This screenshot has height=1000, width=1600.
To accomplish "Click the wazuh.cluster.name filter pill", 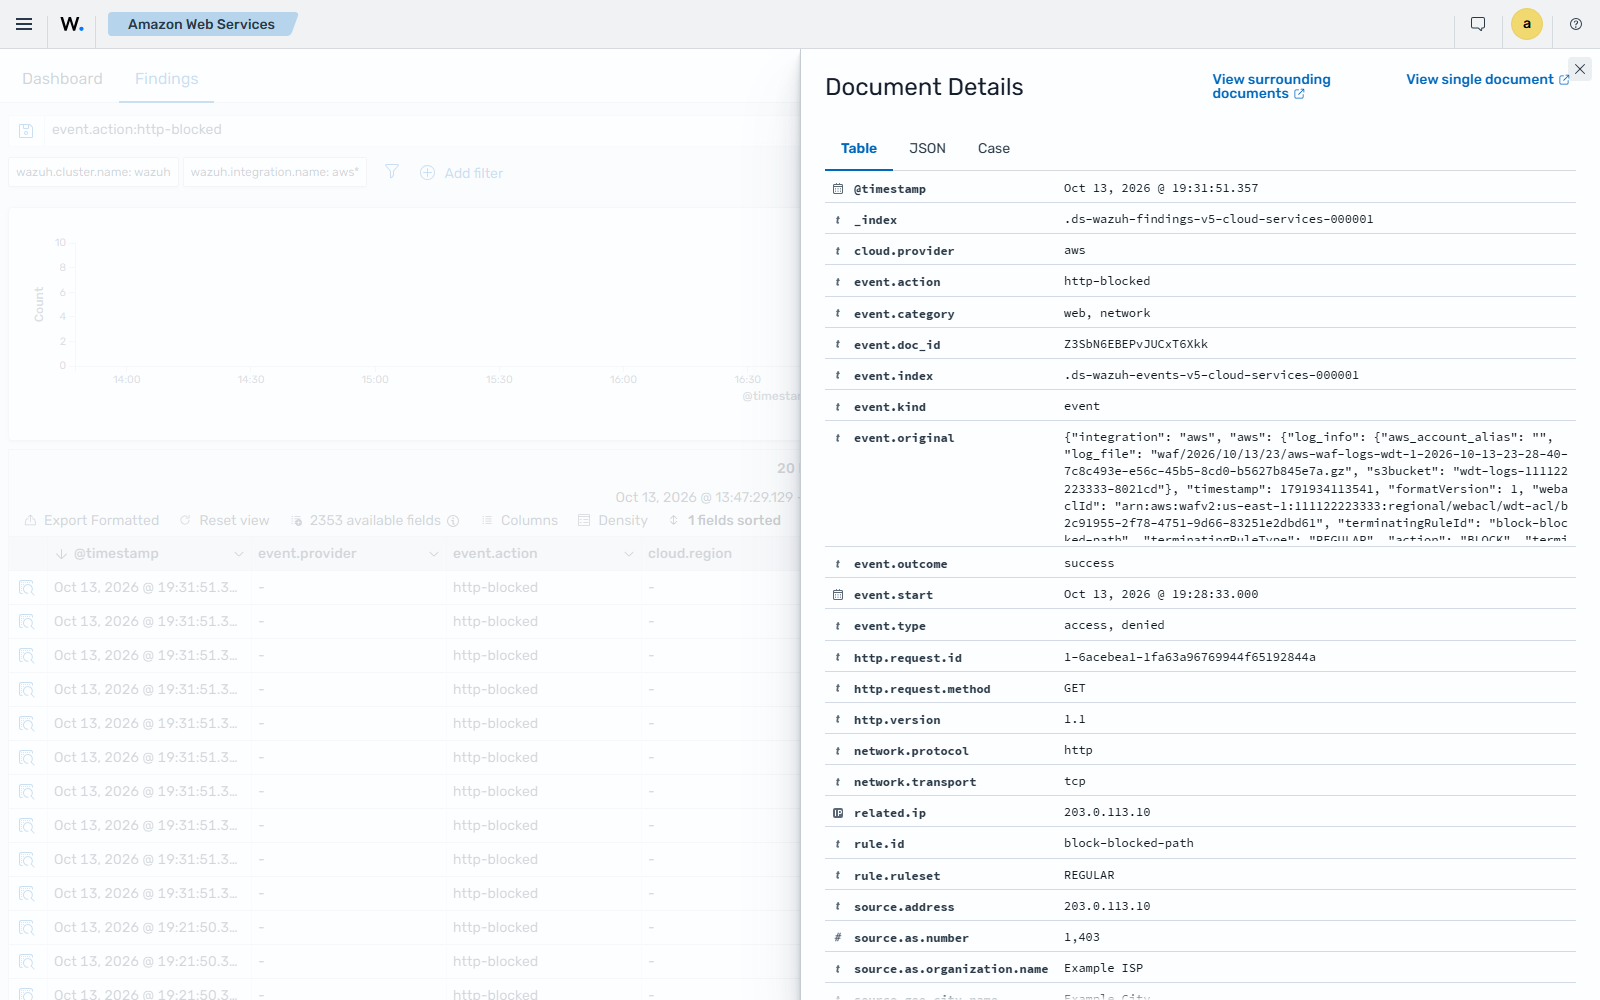I will coord(93,172).
